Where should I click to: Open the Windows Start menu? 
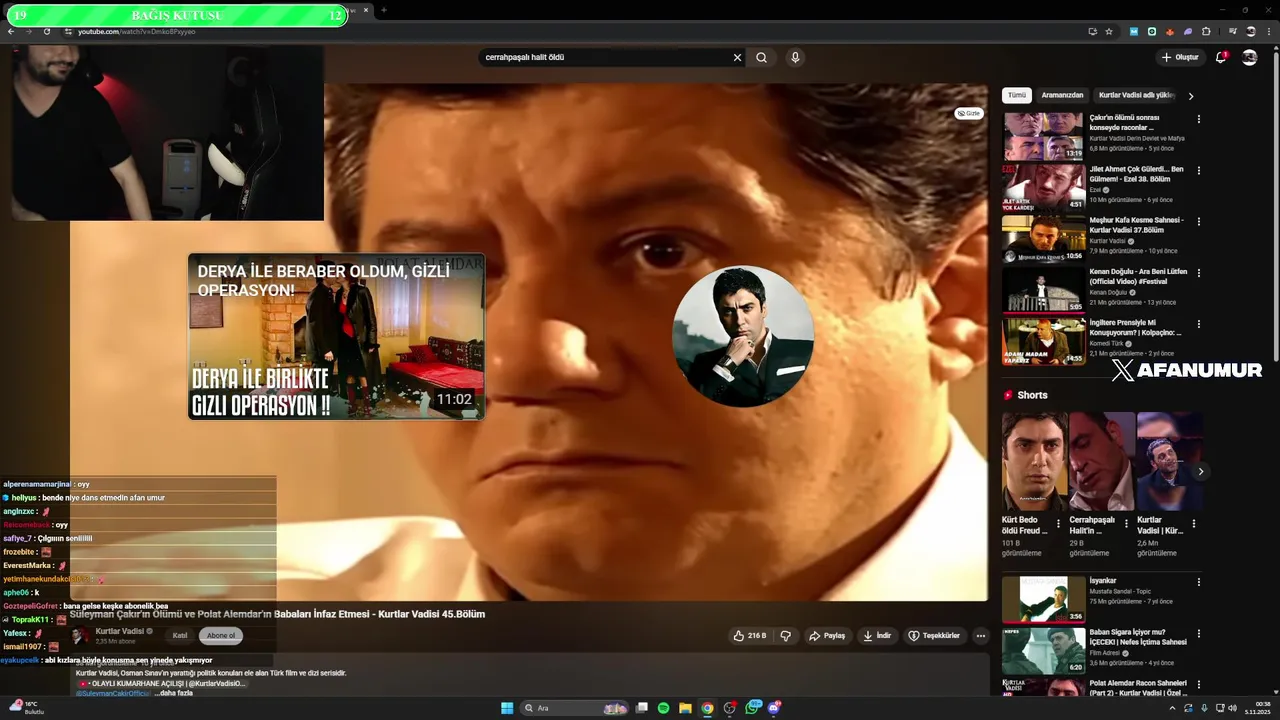pyautogui.click(x=507, y=708)
